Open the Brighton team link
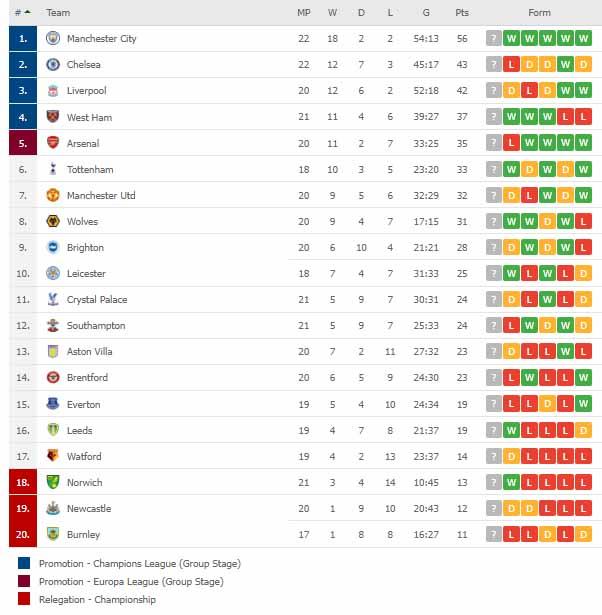 pyautogui.click(x=85, y=248)
